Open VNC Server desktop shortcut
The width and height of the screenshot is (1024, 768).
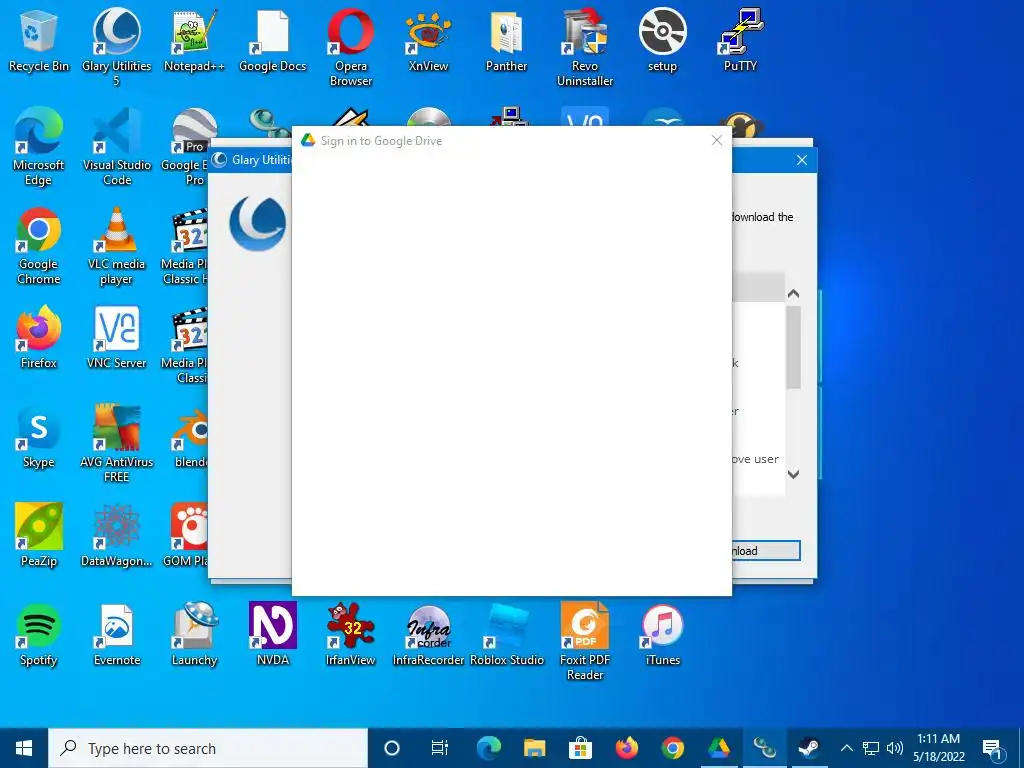coord(116,337)
